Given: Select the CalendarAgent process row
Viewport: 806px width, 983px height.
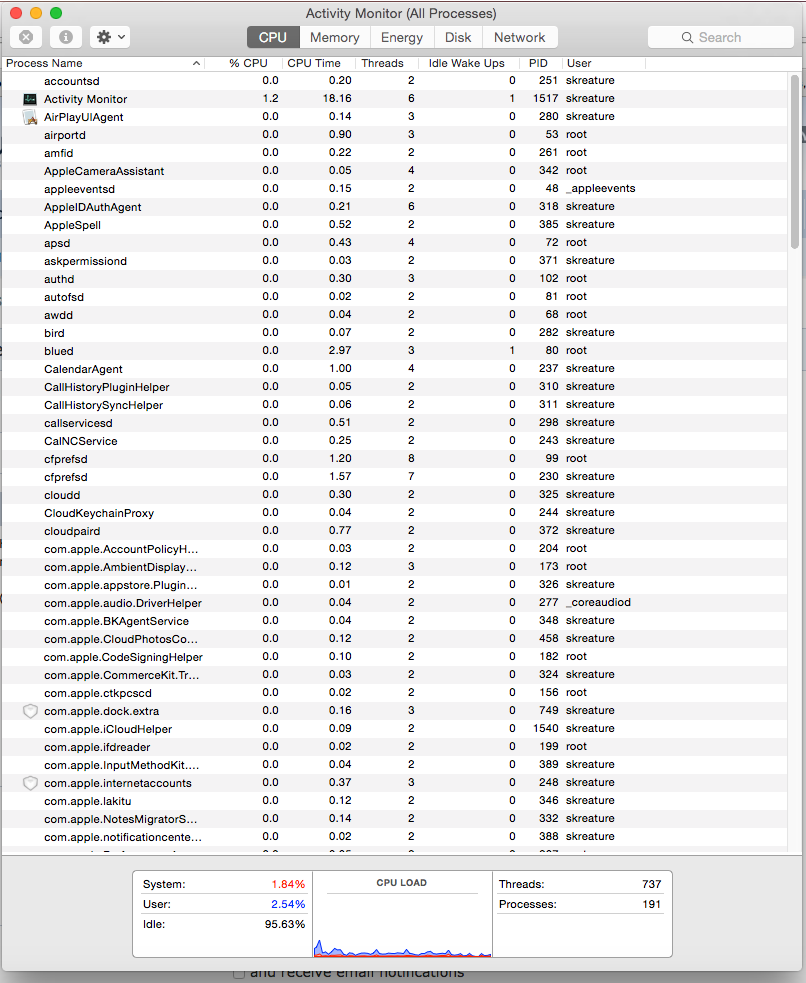Looking at the screenshot, I should (395, 369).
